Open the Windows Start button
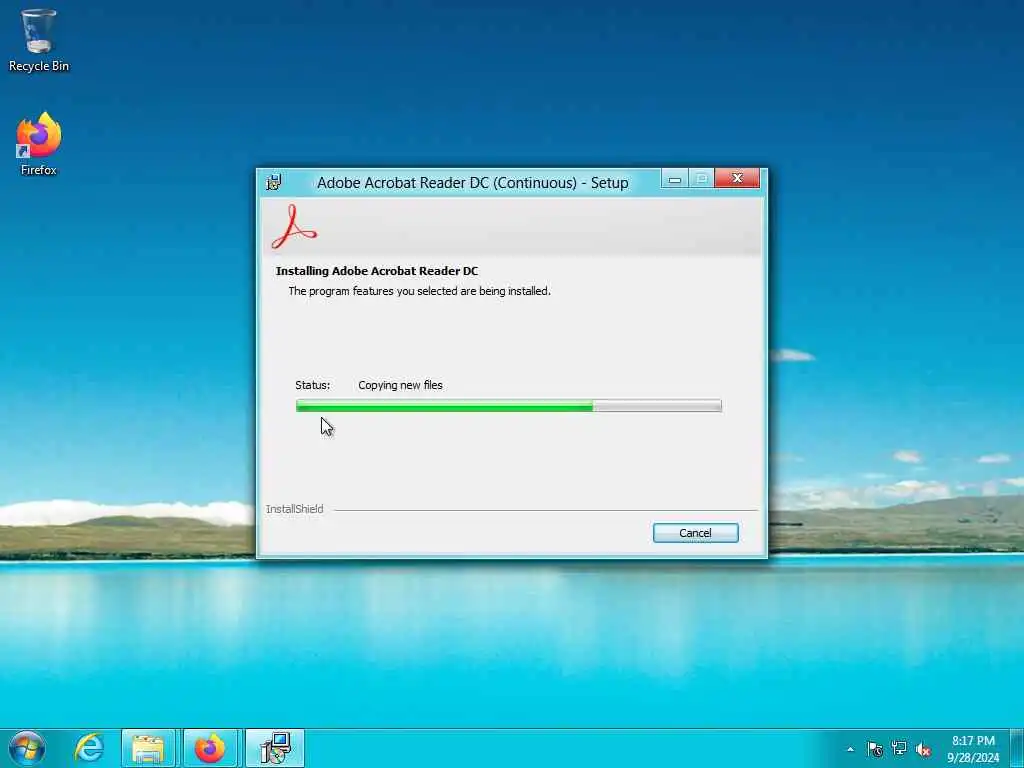This screenshot has height=768, width=1024. coord(27,748)
